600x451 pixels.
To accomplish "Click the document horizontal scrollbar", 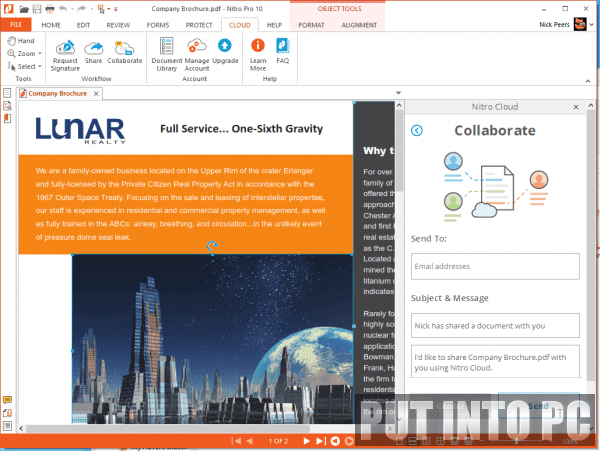I will pos(168,428).
